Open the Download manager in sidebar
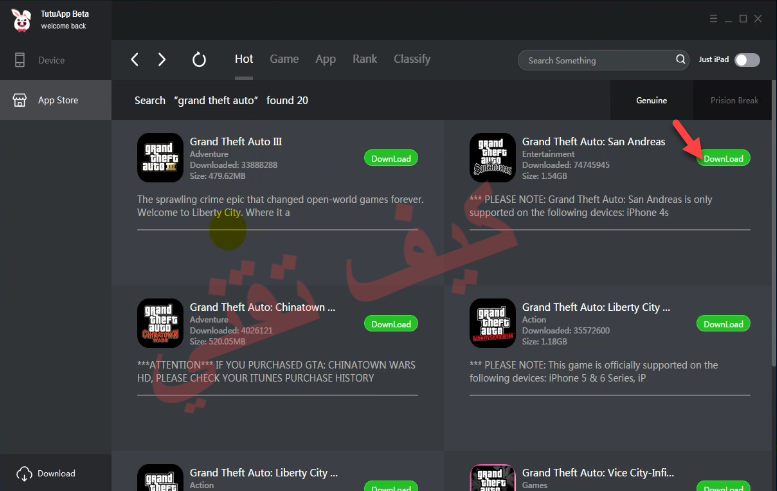The height and width of the screenshot is (491, 777). 56,473
